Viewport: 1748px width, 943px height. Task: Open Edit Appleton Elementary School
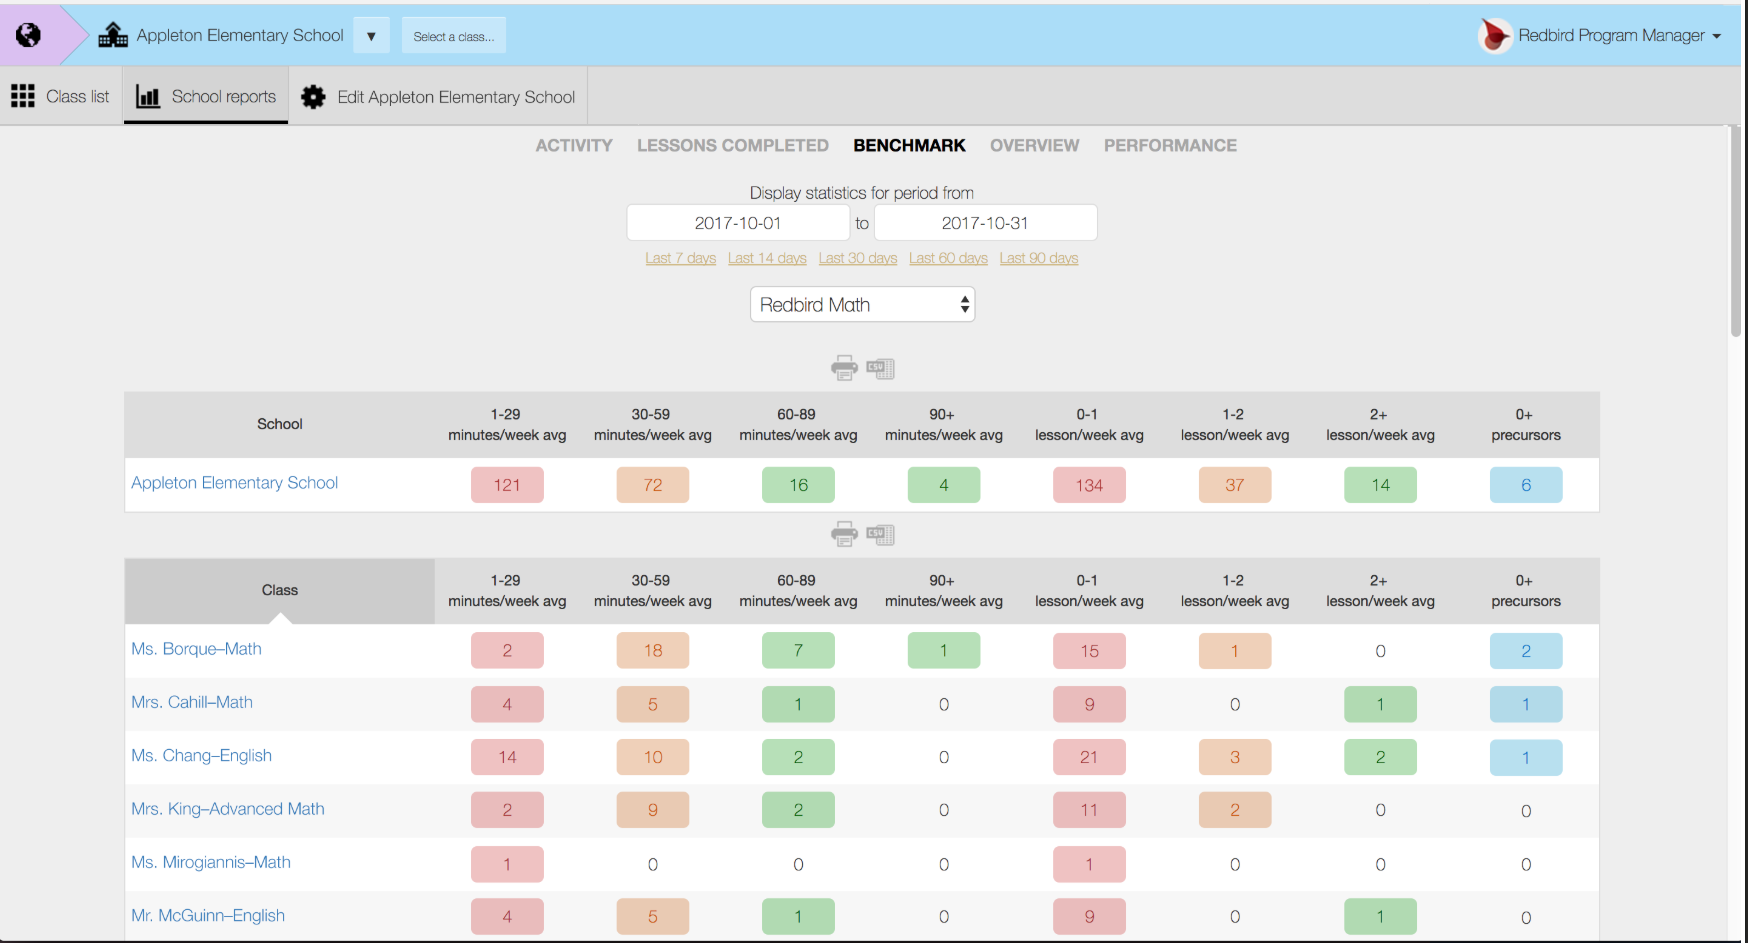click(x=456, y=97)
